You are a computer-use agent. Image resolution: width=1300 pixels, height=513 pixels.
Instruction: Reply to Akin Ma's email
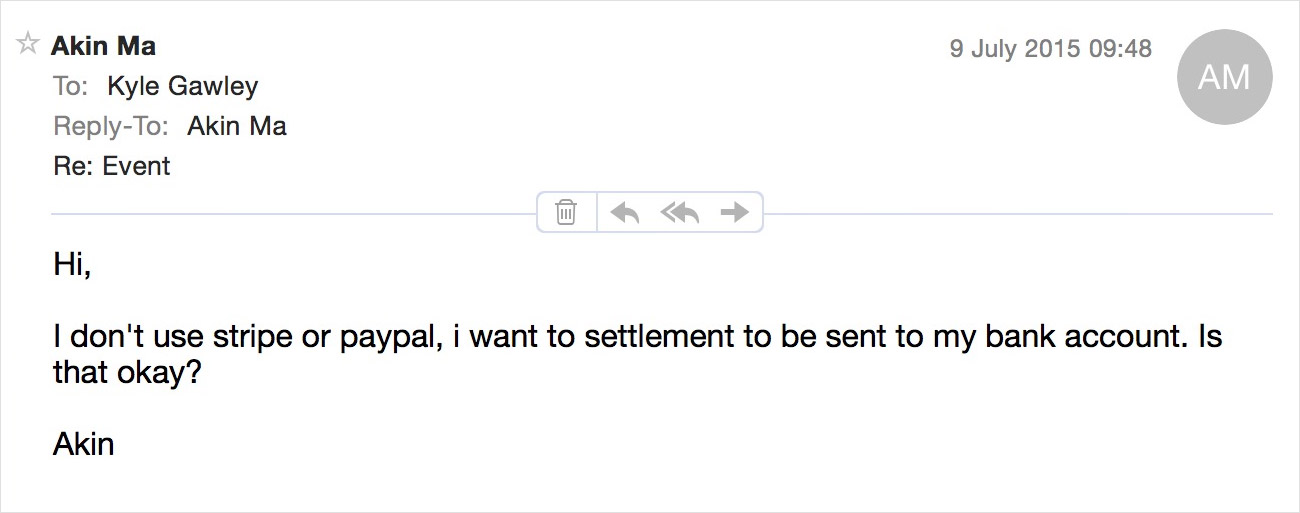[625, 212]
